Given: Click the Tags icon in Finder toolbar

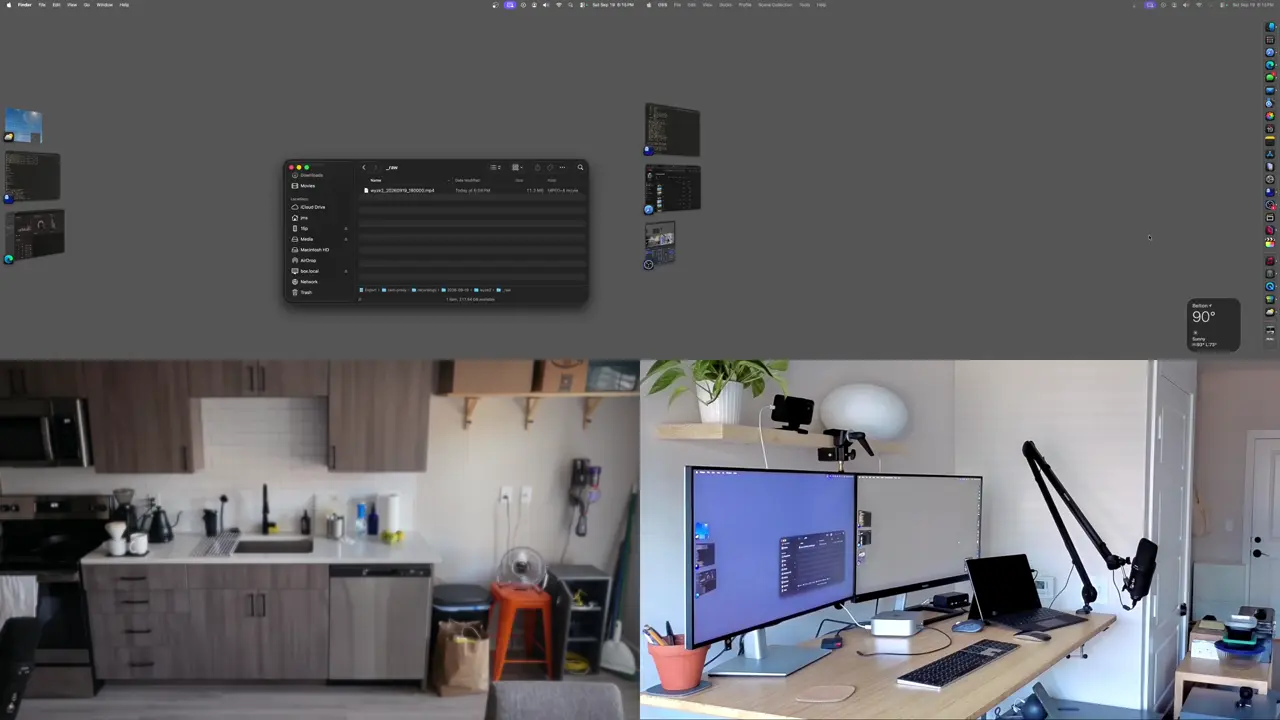Looking at the screenshot, I should coord(550,167).
